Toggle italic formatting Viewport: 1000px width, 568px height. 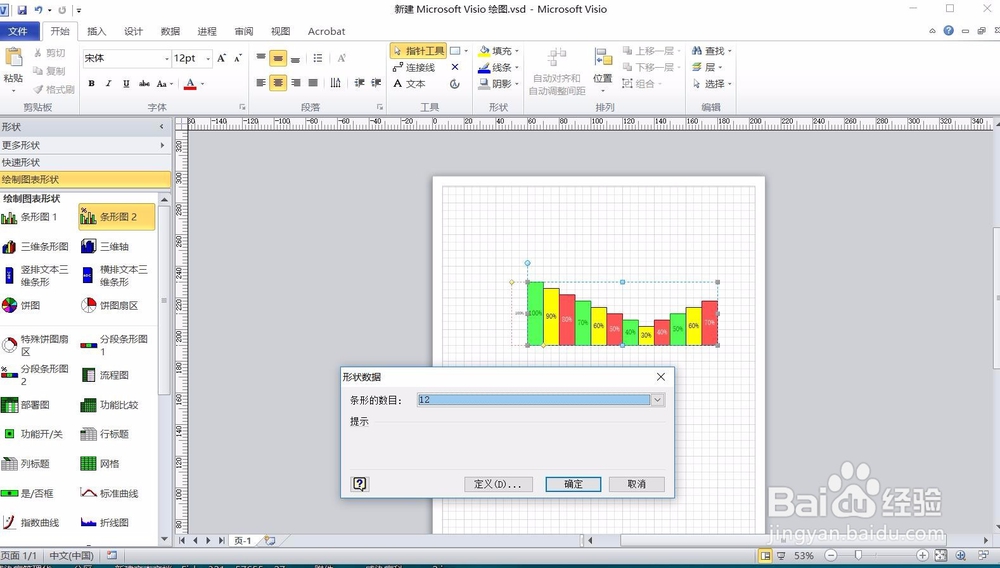click(x=108, y=84)
